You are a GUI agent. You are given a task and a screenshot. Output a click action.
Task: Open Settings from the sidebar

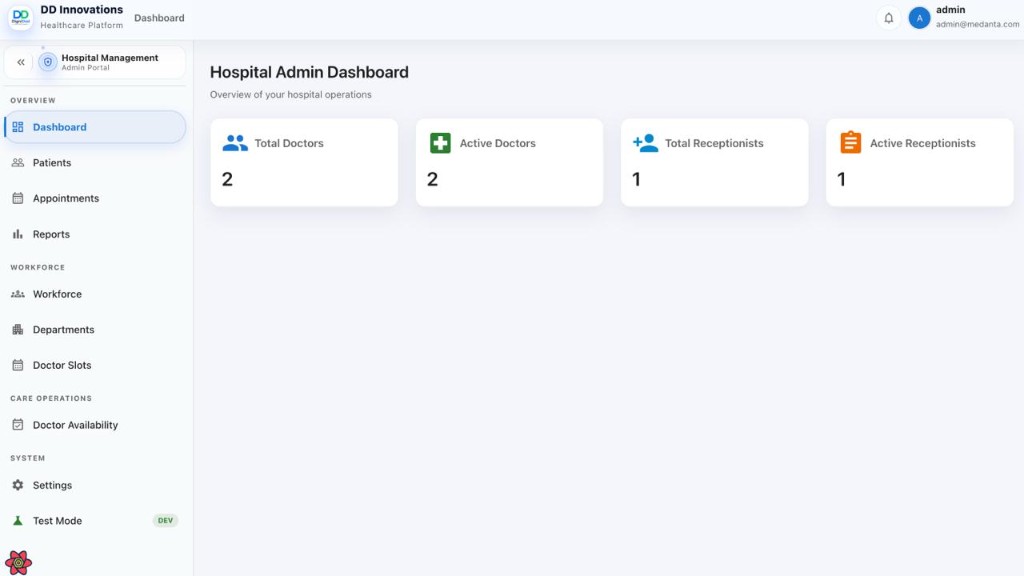(x=95, y=485)
